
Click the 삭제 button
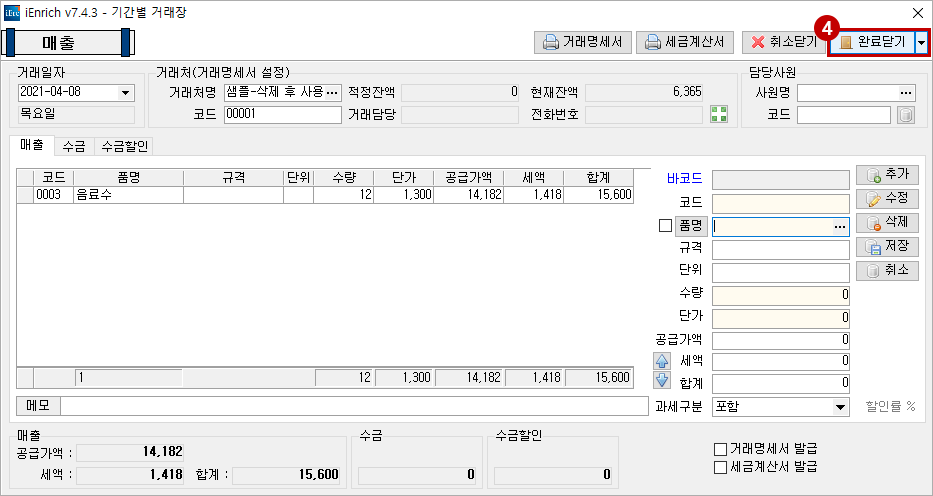pyautogui.click(x=887, y=222)
